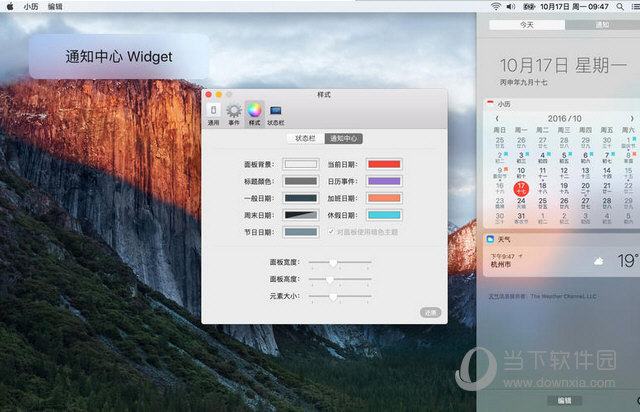Image resolution: width=640 pixels, height=412 pixels.
Task: Click the battery status icon
Action: tap(529, 7)
